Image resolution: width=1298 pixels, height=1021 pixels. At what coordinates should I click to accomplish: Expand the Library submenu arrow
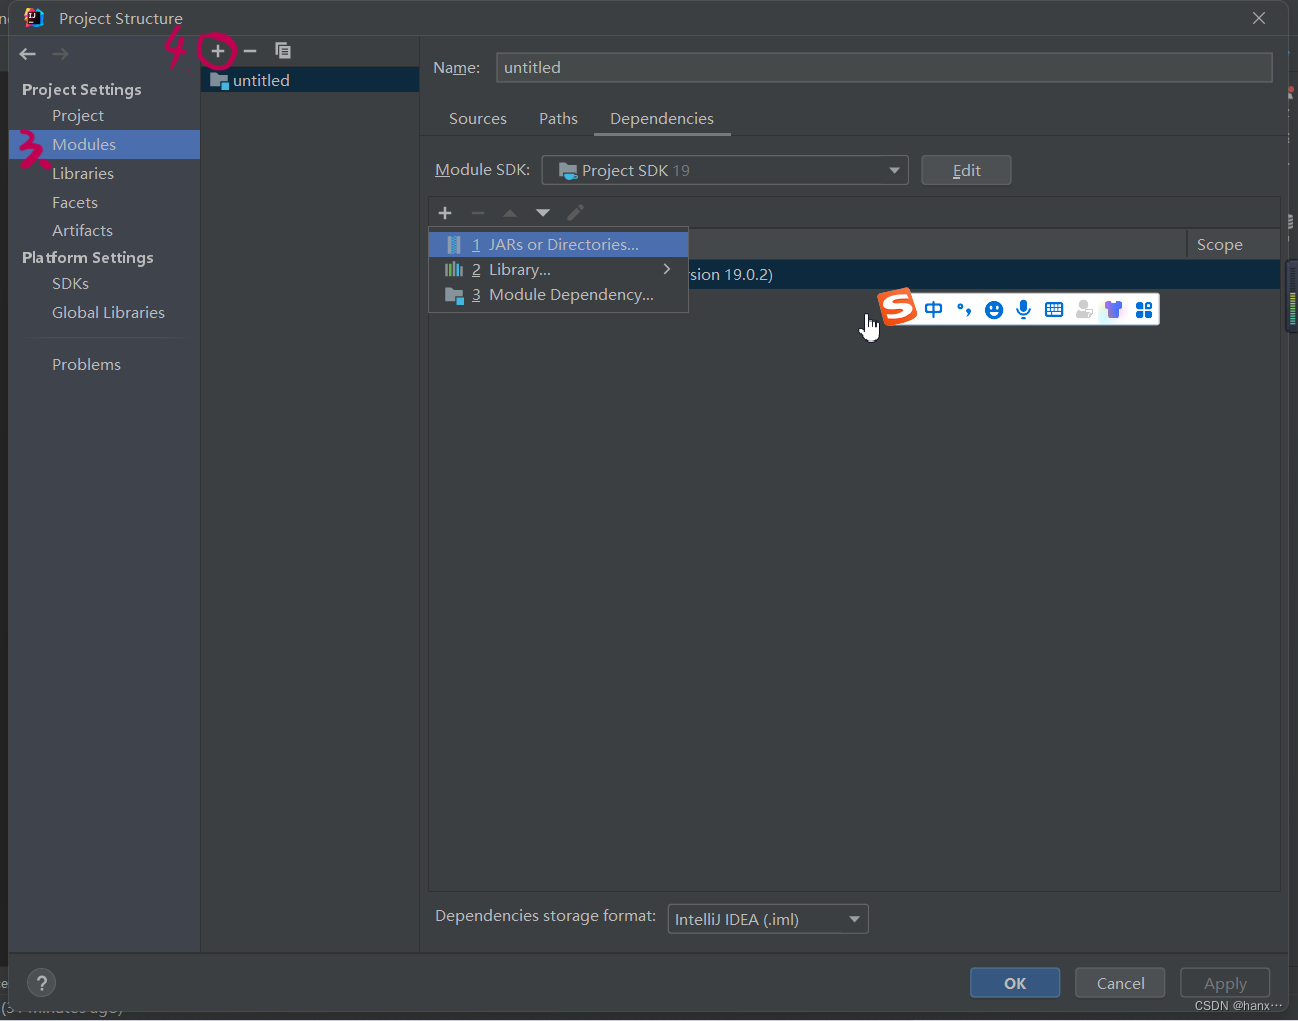667,269
